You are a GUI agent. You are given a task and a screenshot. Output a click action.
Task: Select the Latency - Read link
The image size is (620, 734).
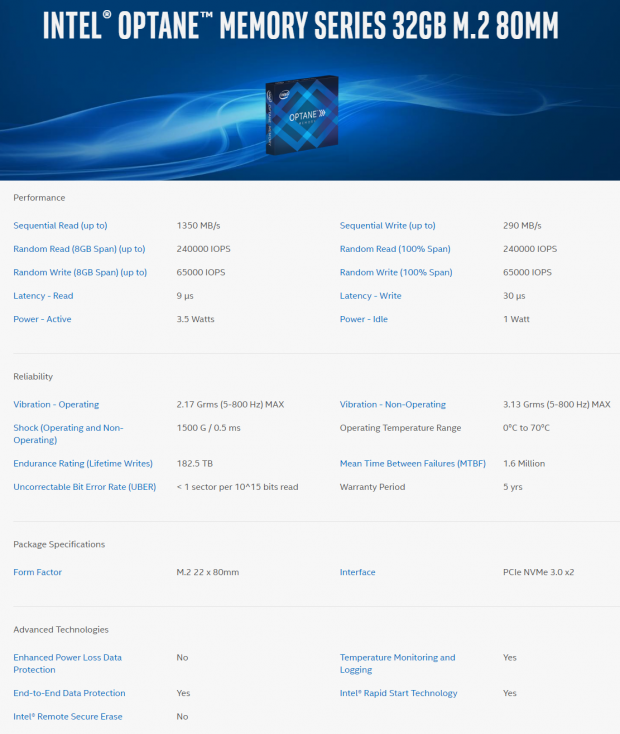pyautogui.click(x=43, y=296)
